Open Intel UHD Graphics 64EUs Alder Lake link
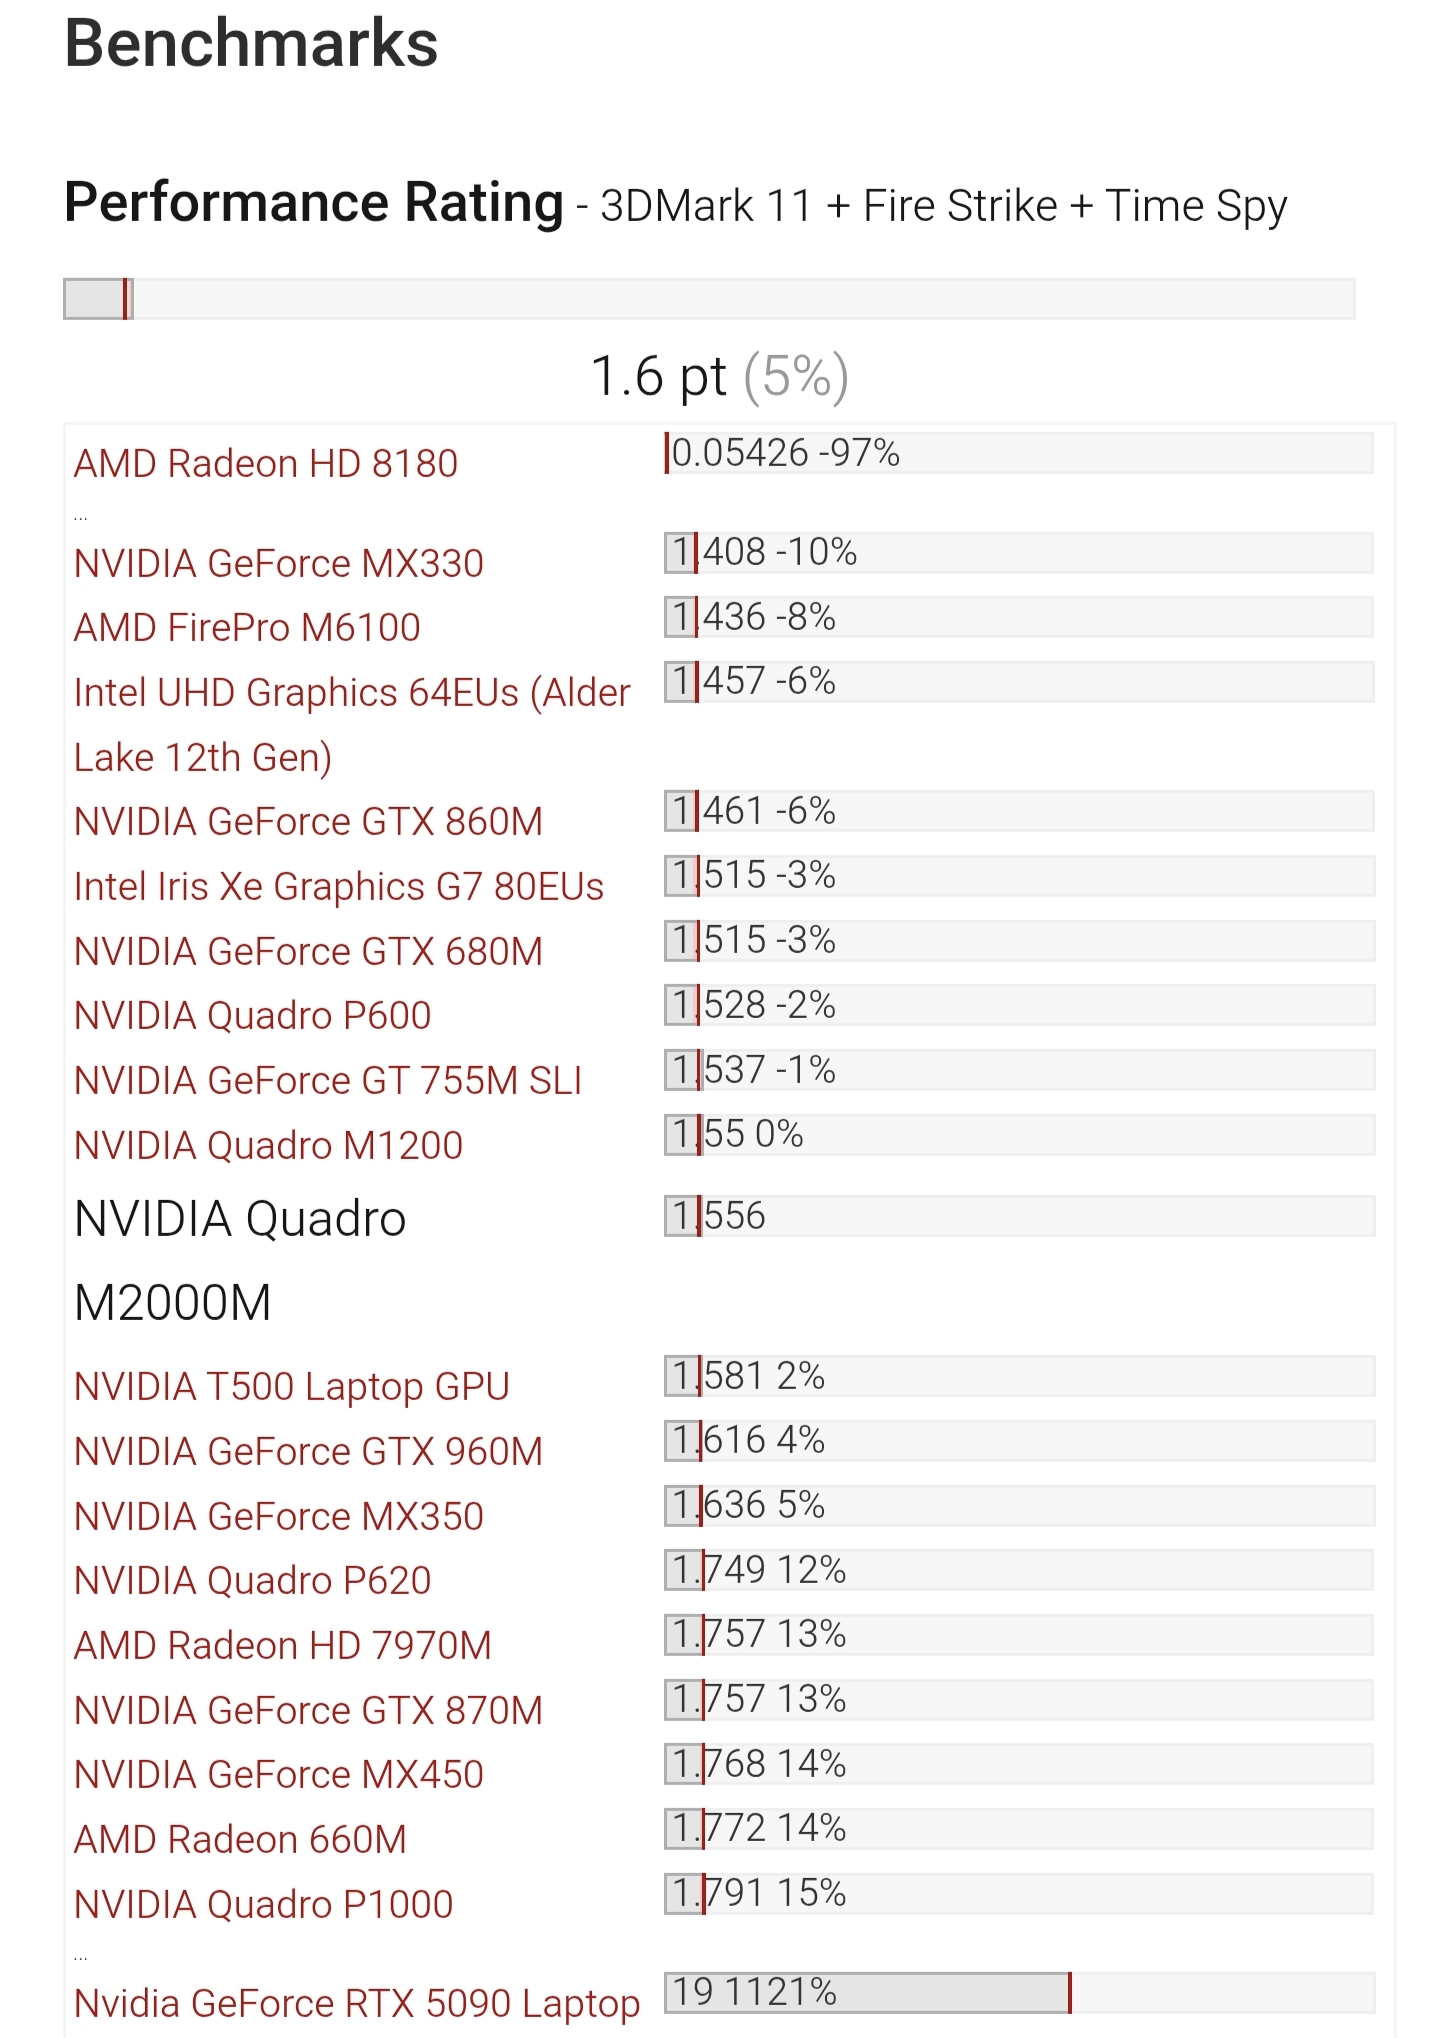Screen dimensions: 1440x2038 point(352,725)
